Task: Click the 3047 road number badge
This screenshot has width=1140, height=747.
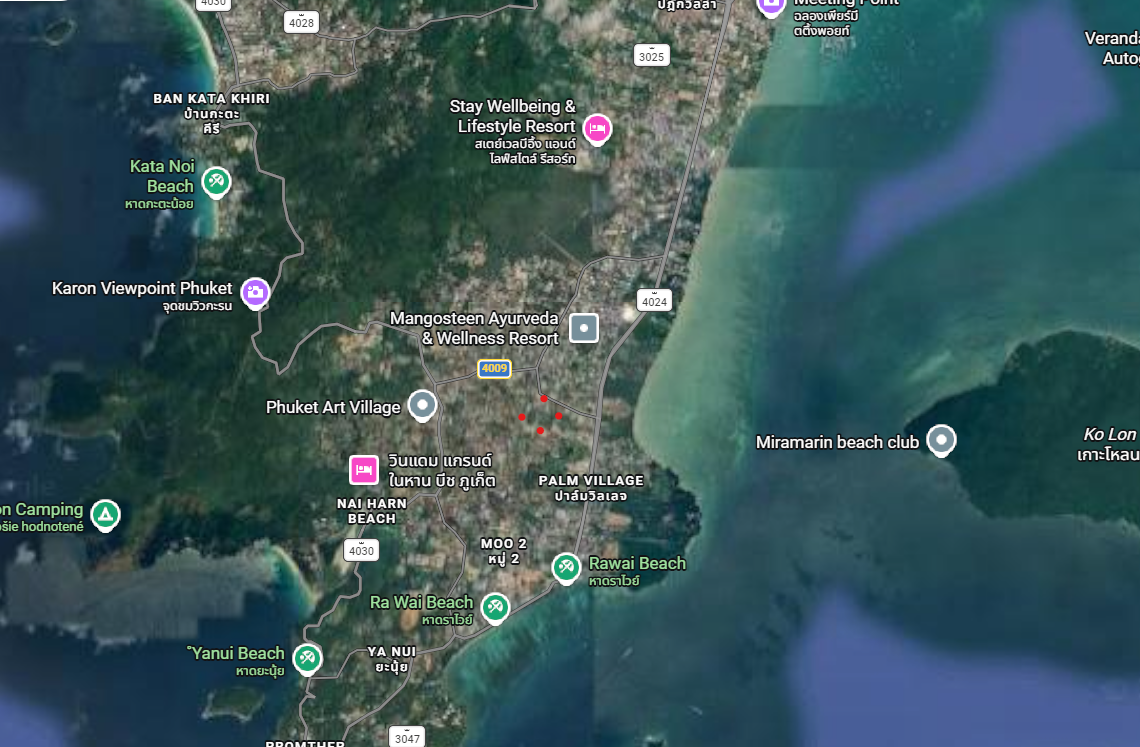Action: 407,738
